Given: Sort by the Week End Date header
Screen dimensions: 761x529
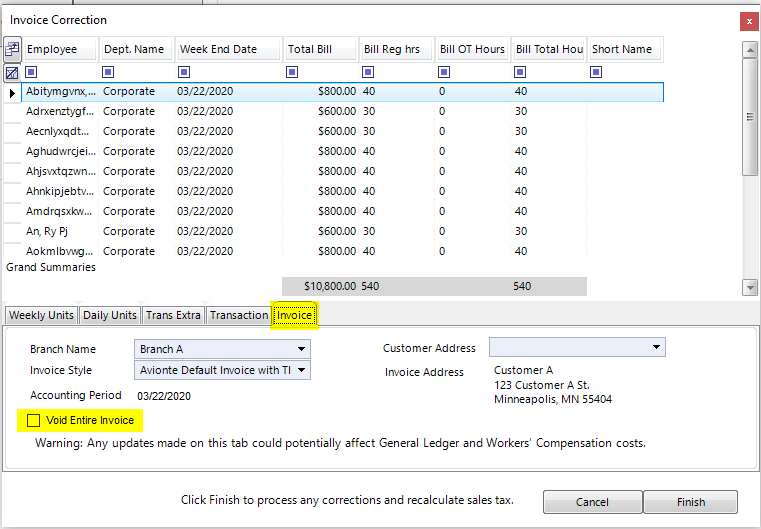Looking at the screenshot, I should click(x=229, y=49).
